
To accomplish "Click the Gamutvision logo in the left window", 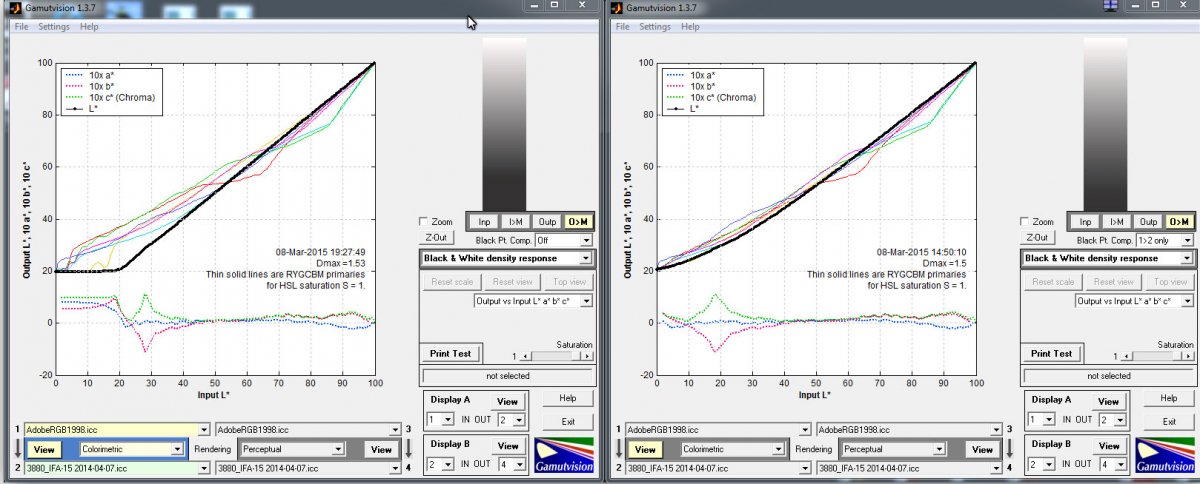I will [565, 456].
